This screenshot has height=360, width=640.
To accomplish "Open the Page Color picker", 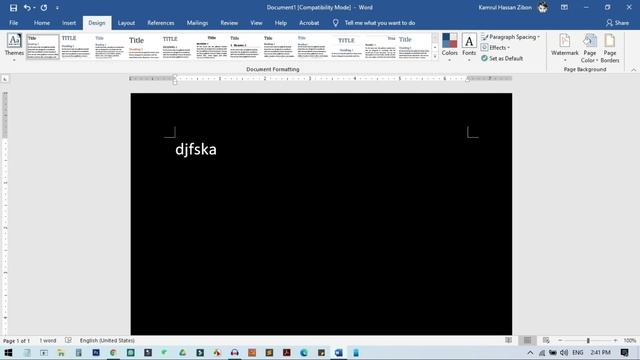I will 589,48.
